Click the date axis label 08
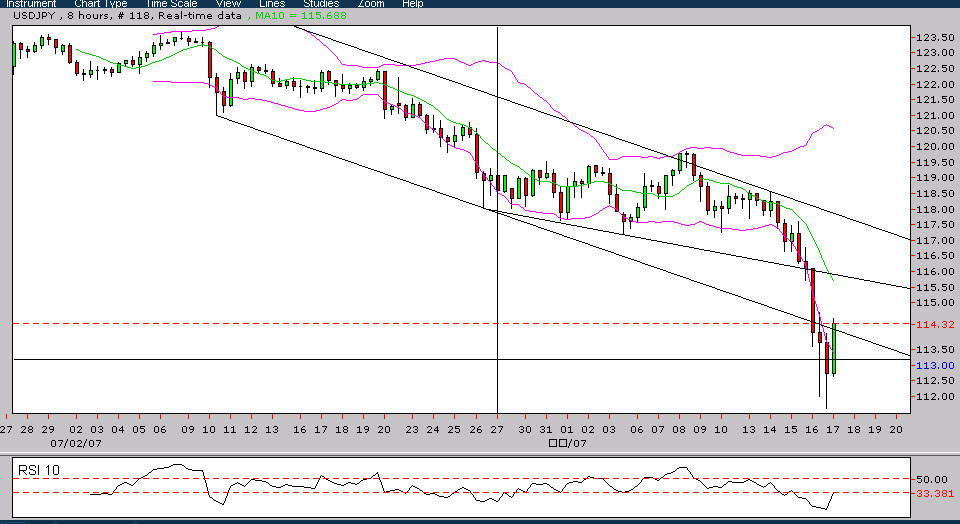The width and height of the screenshot is (960, 524). (x=679, y=430)
